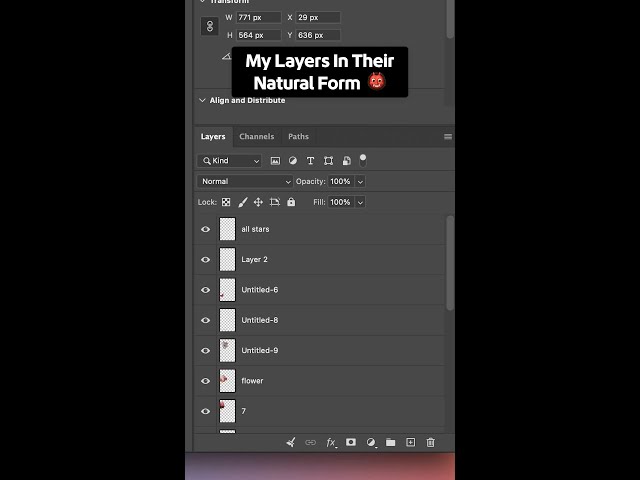Create new fill or adjustment layer
640x480 pixels.
click(x=371, y=442)
